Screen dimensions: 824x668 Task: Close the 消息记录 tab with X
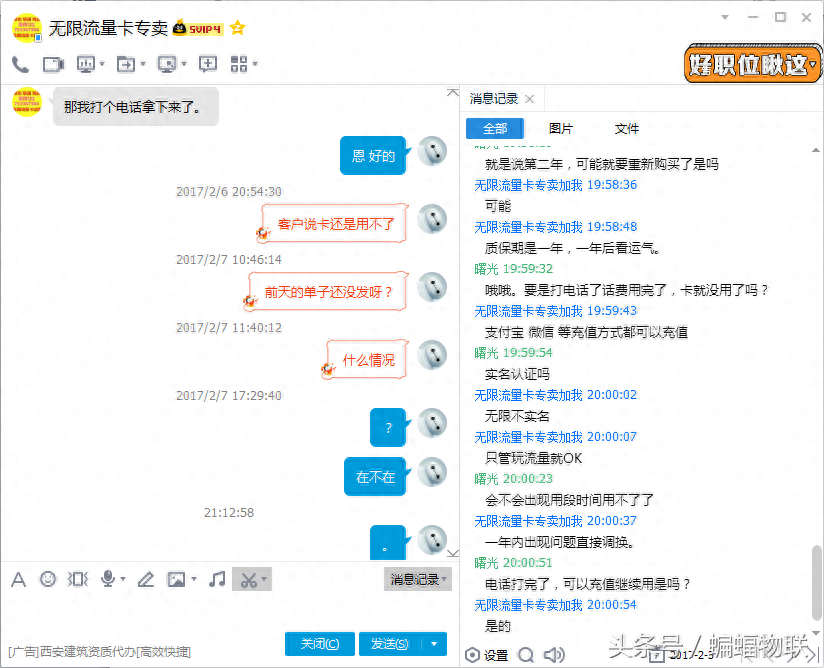pyautogui.click(x=530, y=99)
